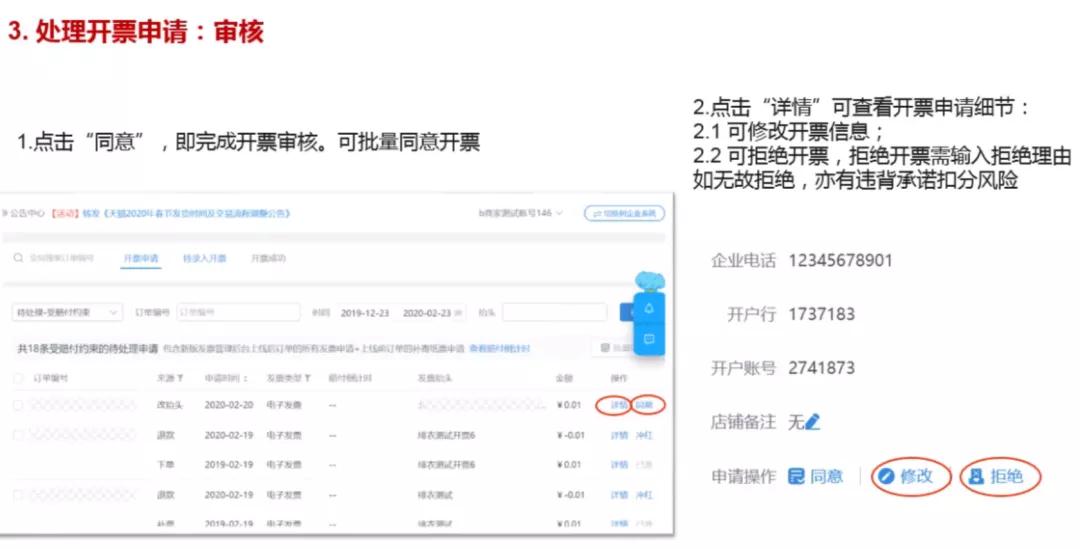Open the calendar icon after 2020-02-23
The image size is (1080, 549).
coord(459,313)
